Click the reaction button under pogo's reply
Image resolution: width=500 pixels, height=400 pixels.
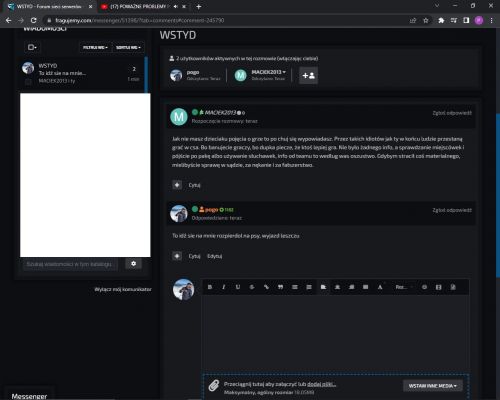pyautogui.click(x=177, y=256)
